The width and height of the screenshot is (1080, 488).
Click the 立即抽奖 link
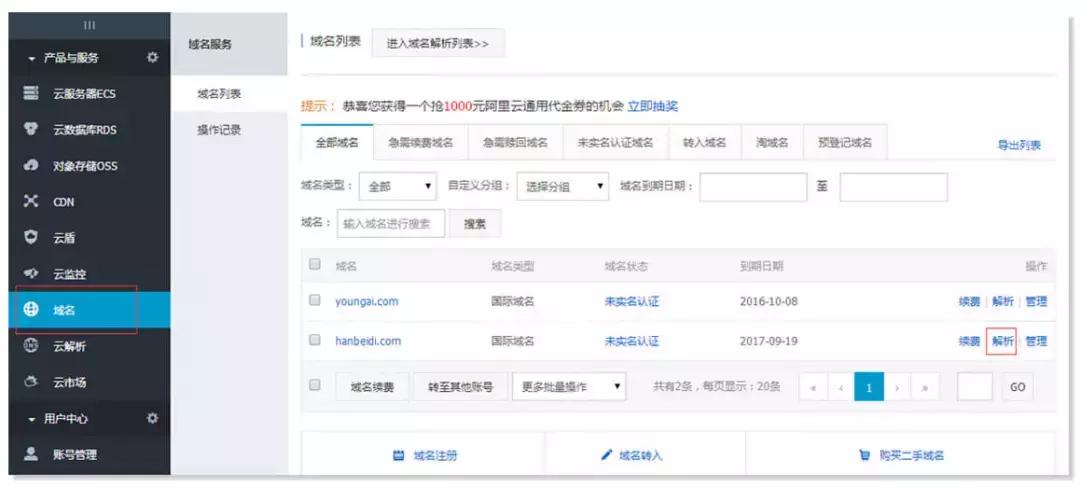click(x=652, y=106)
